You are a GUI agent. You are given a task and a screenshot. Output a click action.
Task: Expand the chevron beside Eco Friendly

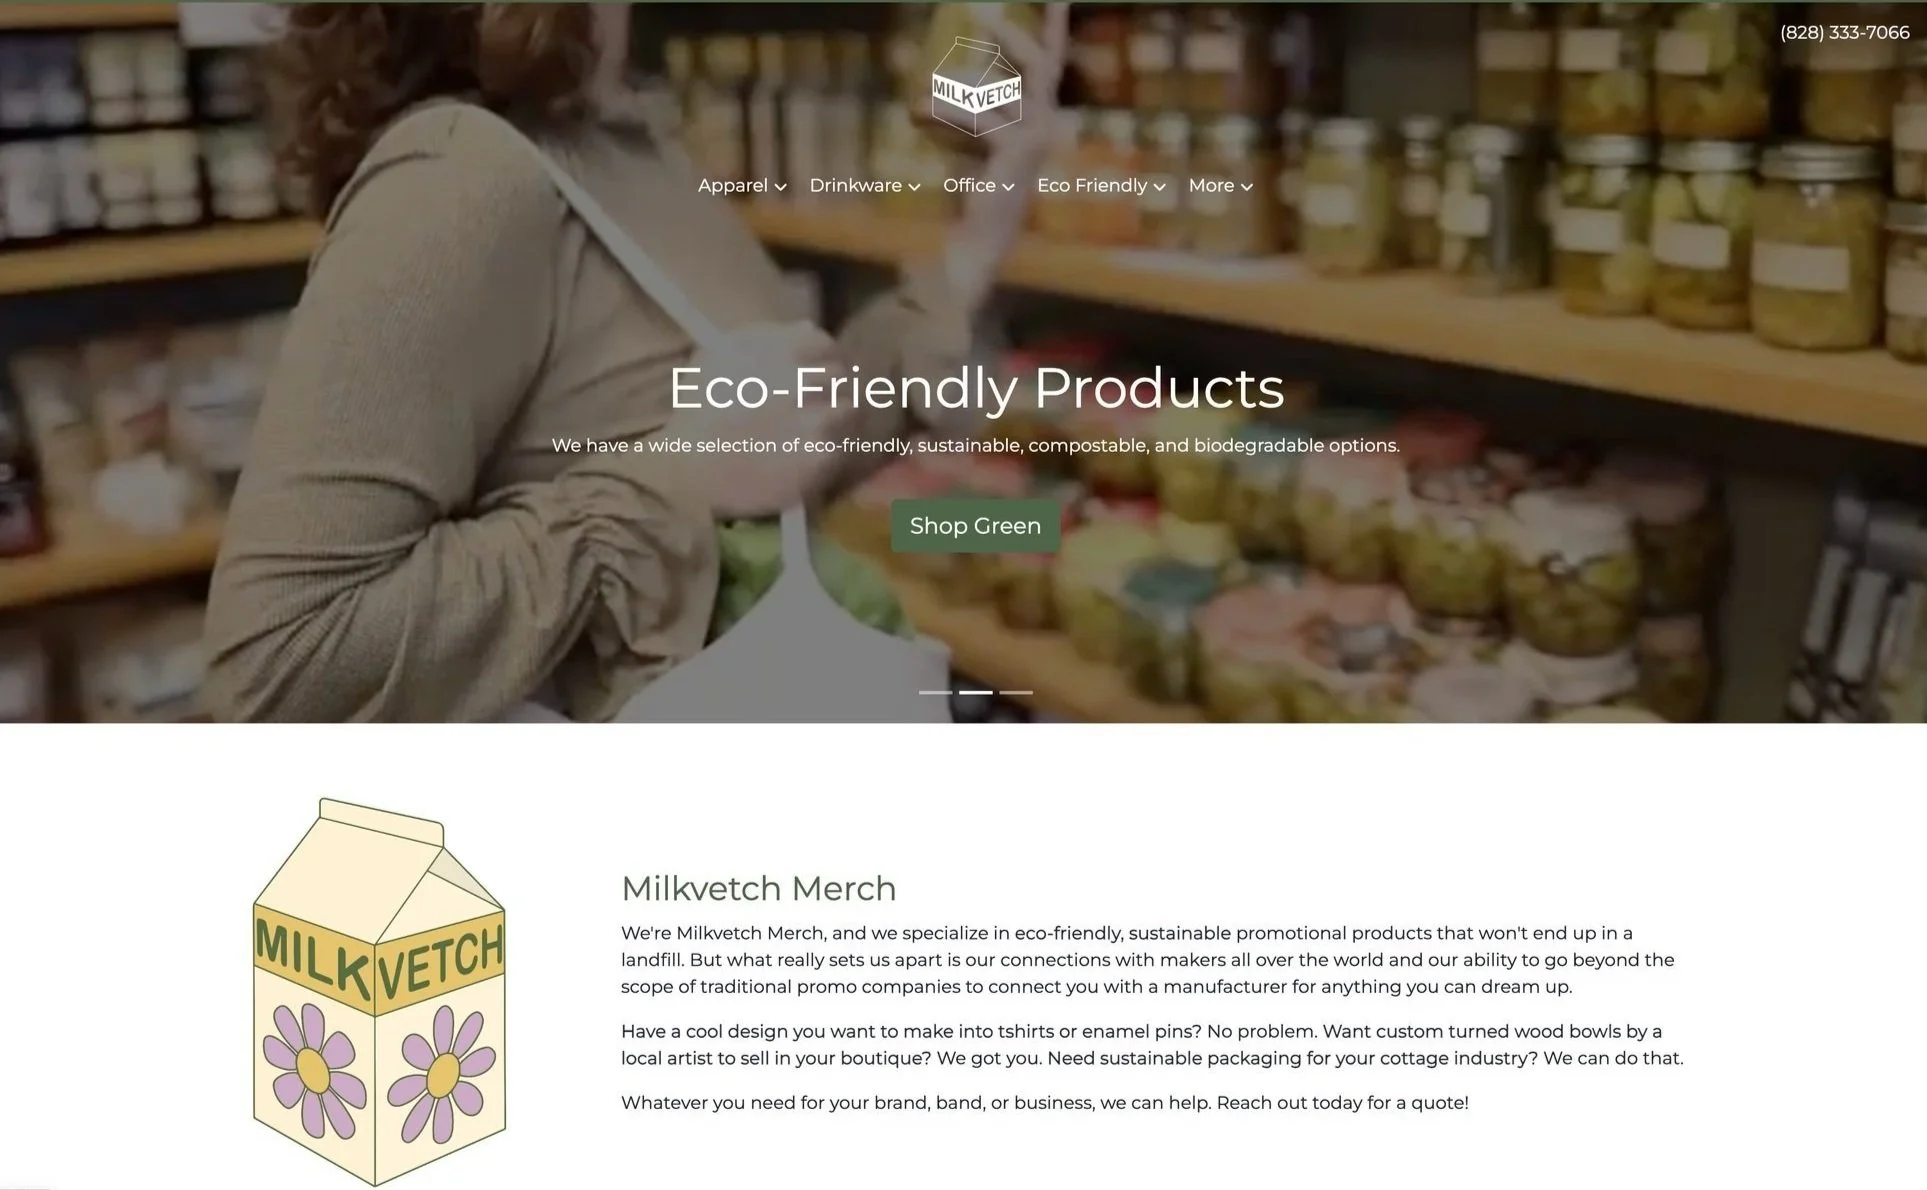coord(1159,187)
